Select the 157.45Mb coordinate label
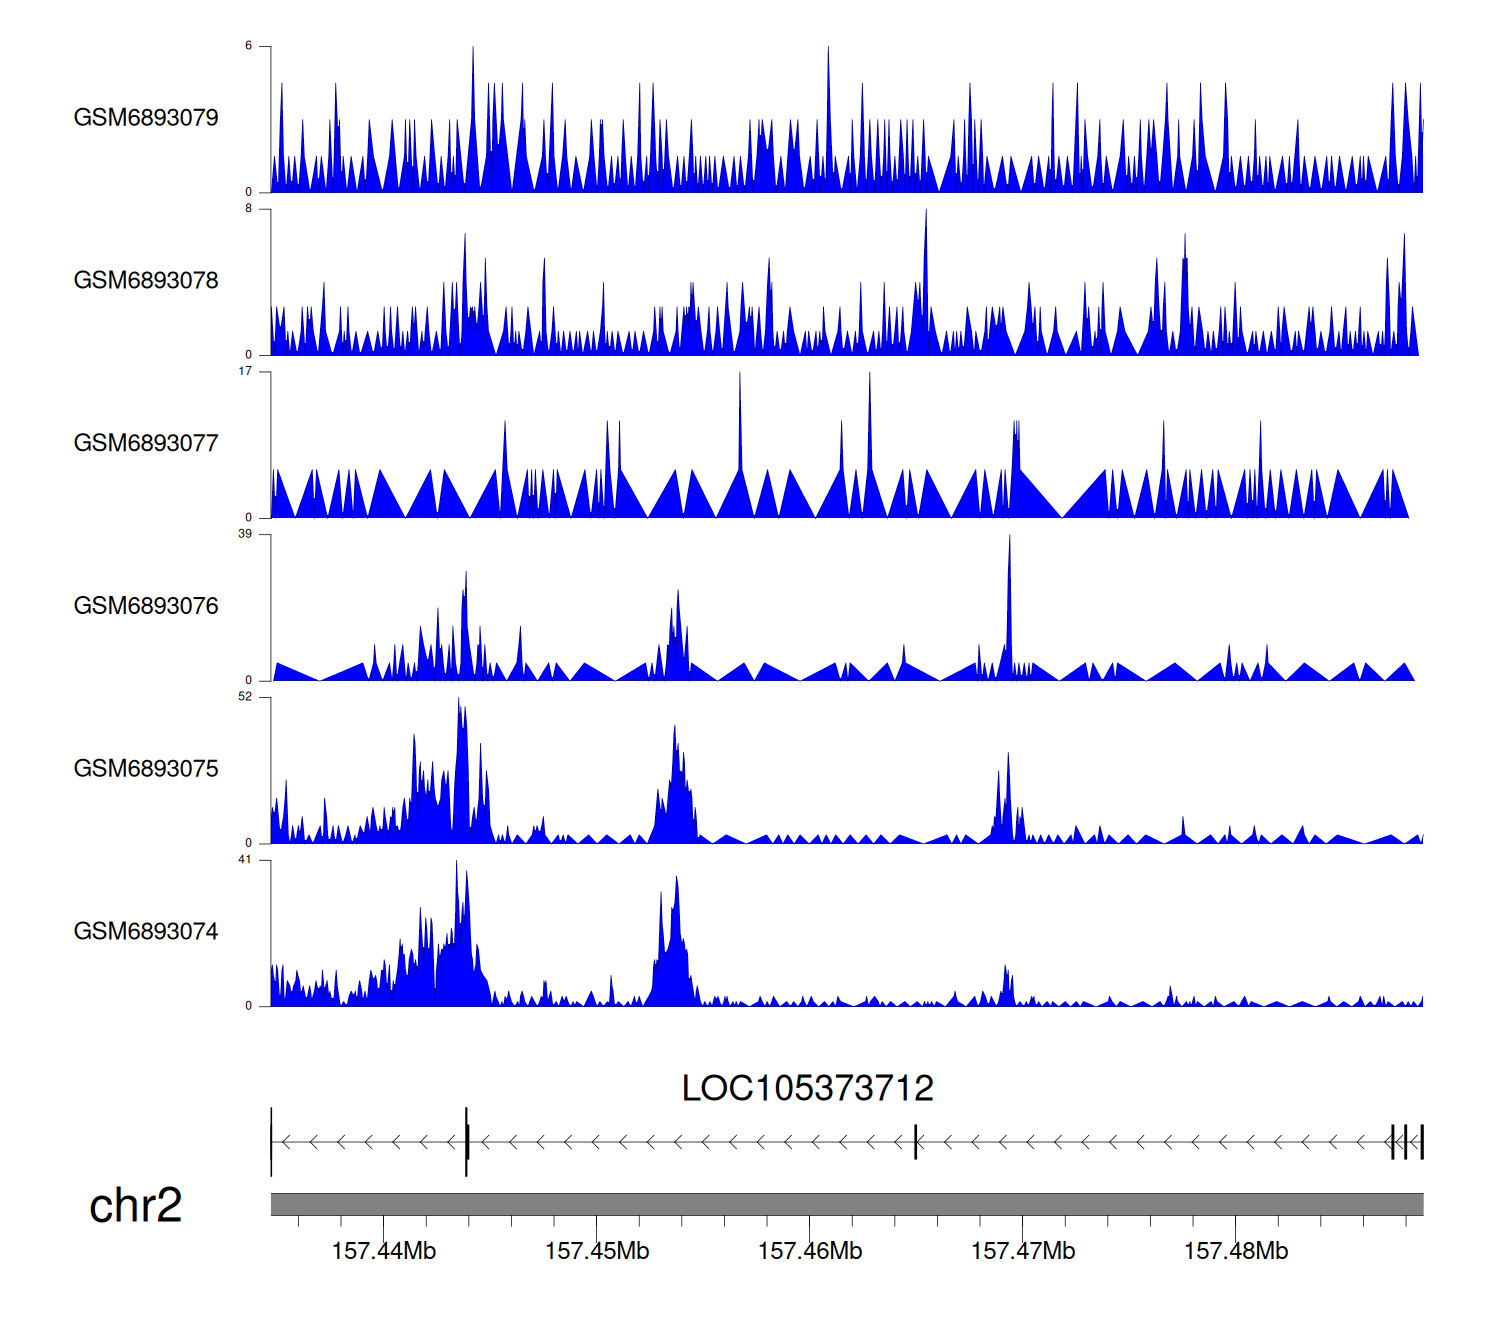1500x1320 pixels. (597, 1252)
